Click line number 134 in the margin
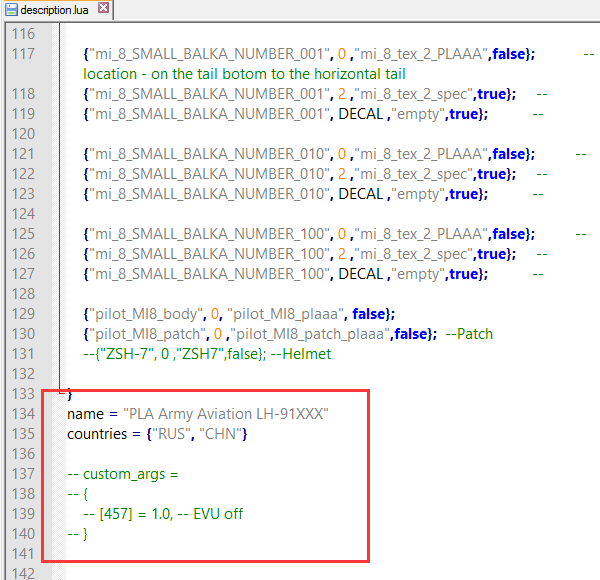600x580 pixels. [23, 414]
